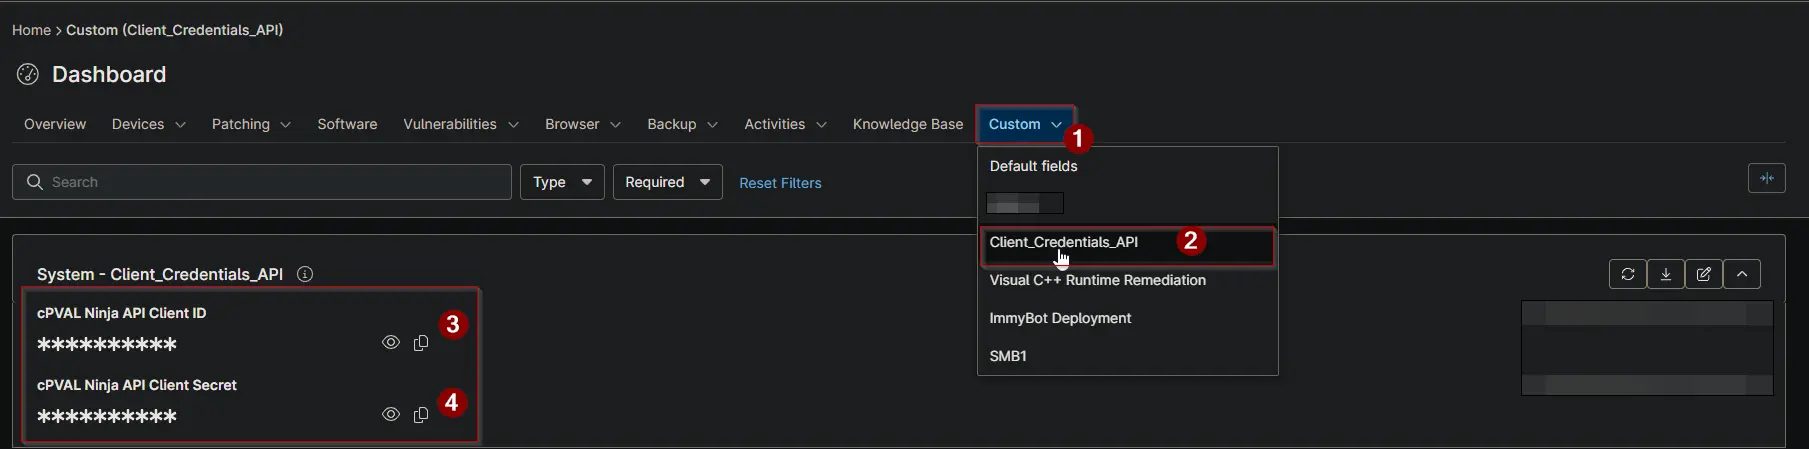Image resolution: width=1809 pixels, height=449 pixels.
Task: Click the collapse-all icon at far right
Action: 1767,178
